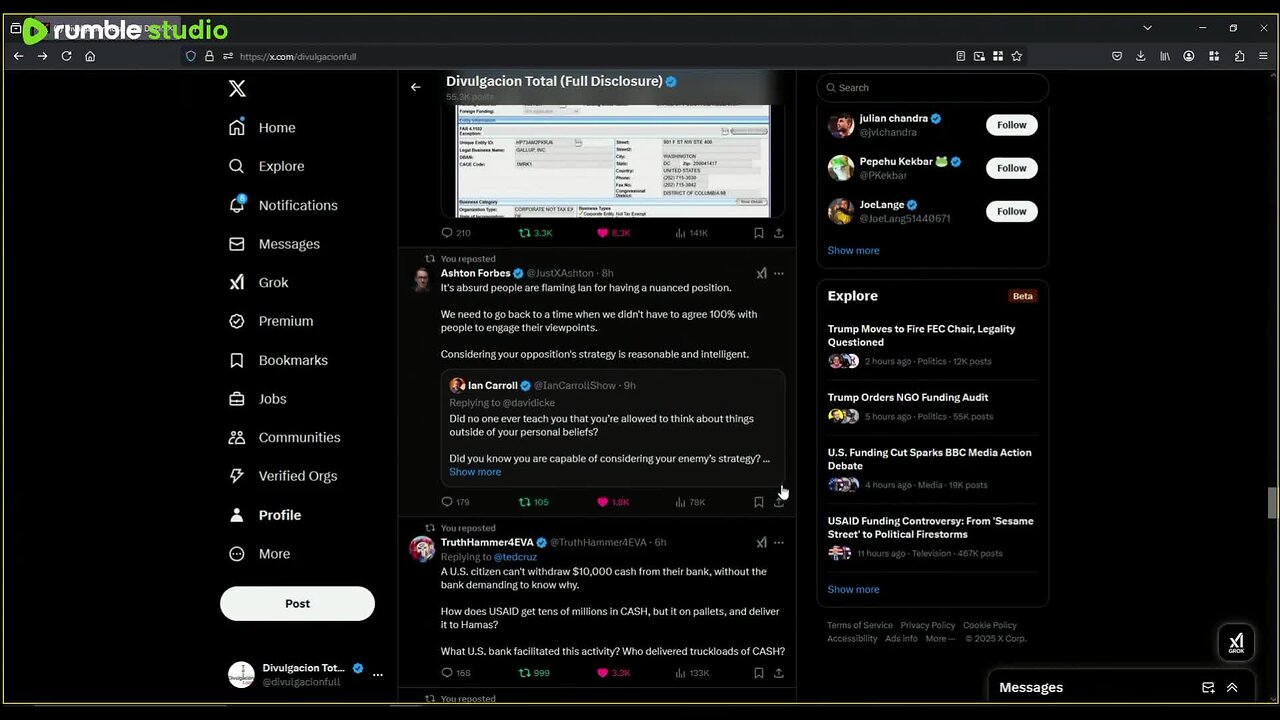Open Profile in the sidebar
Image resolution: width=1280 pixels, height=720 pixels.
coord(265,515)
